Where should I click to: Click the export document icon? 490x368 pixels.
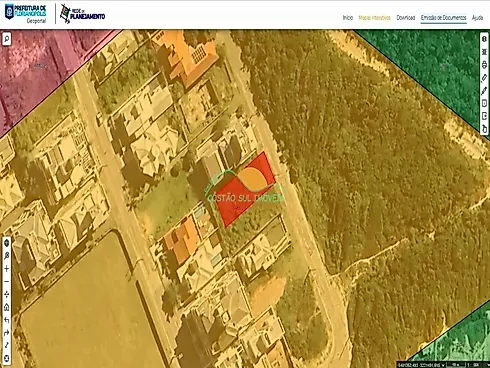pos(484,116)
